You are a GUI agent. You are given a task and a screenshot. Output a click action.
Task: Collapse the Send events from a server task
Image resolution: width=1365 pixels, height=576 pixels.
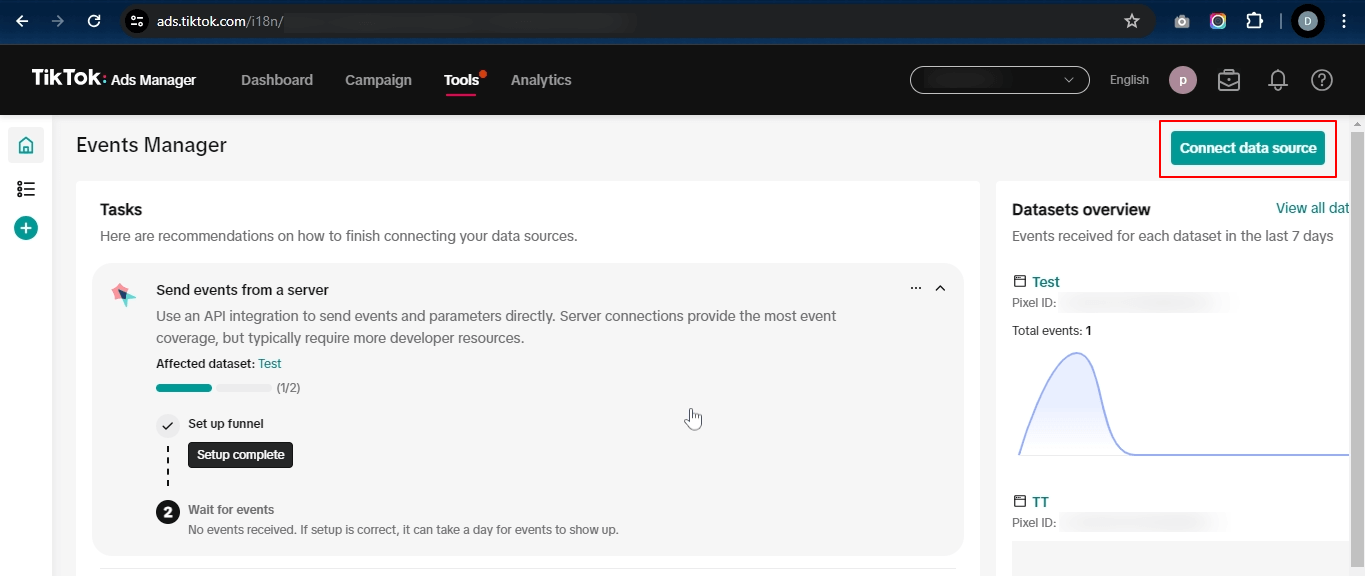tap(940, 288)
